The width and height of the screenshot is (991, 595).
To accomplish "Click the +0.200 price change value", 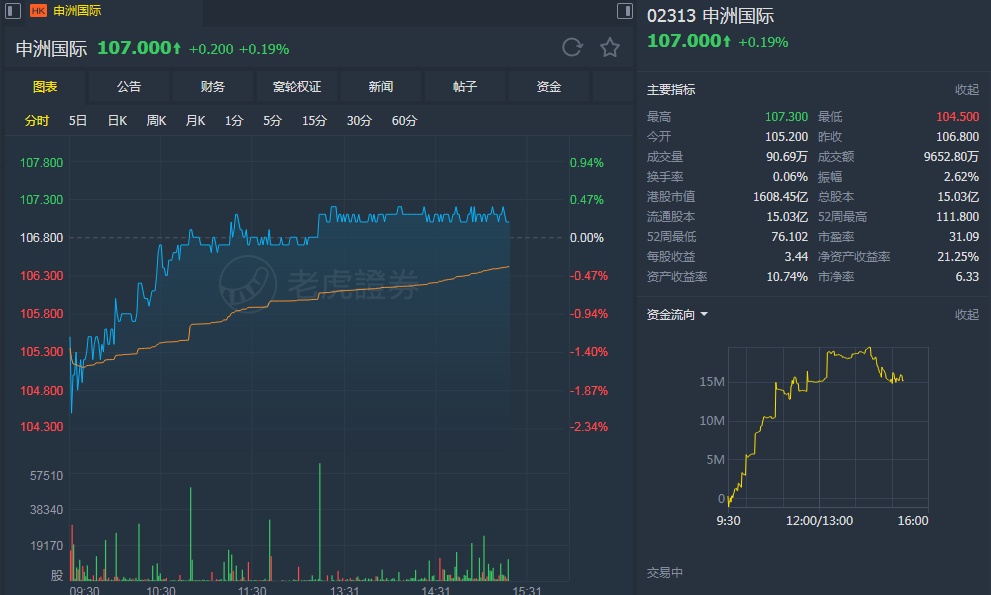I will (211, 49).
